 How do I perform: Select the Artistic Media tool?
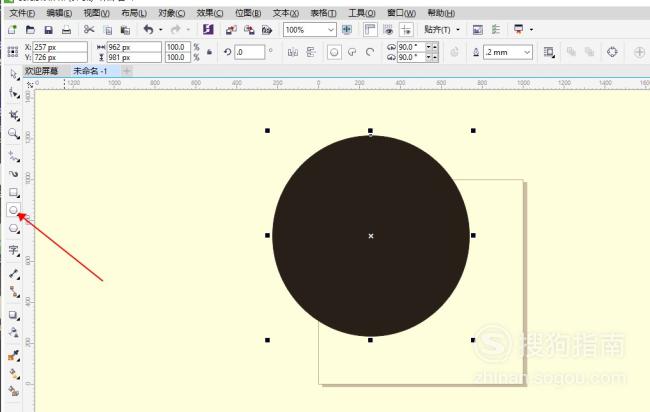tap(14, 174)
